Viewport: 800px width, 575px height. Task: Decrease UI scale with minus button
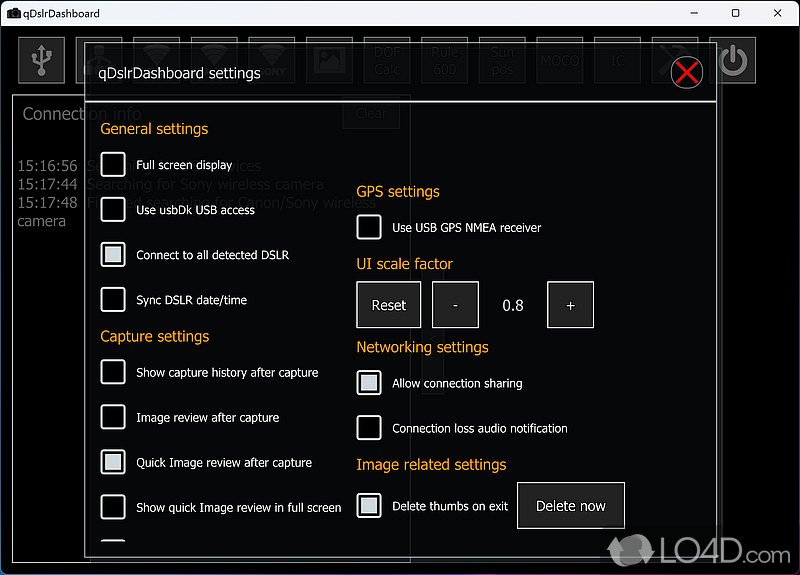pos(455,305)
